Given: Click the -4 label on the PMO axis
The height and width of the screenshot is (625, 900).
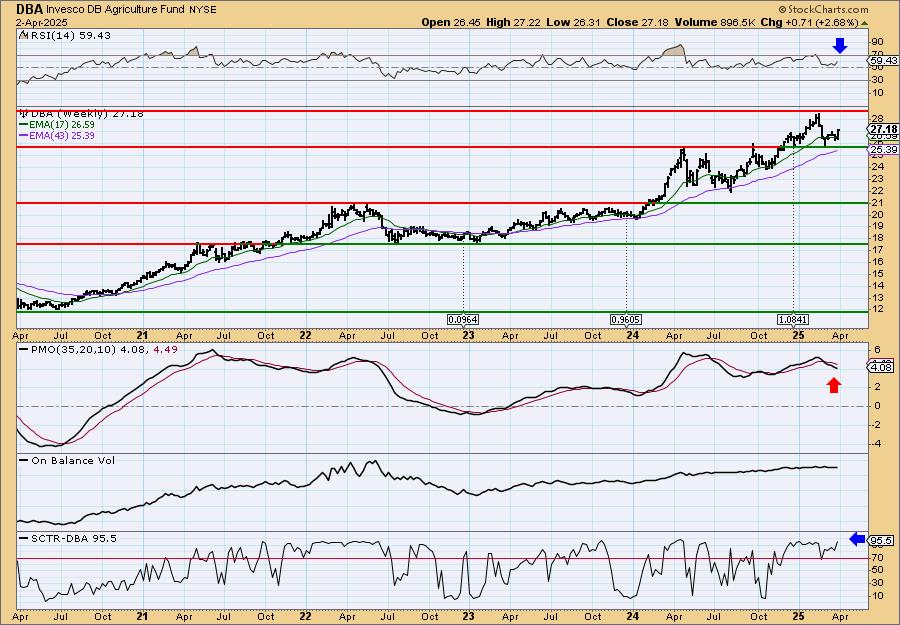Looking at the screenshot, I should tap(878, 443).
